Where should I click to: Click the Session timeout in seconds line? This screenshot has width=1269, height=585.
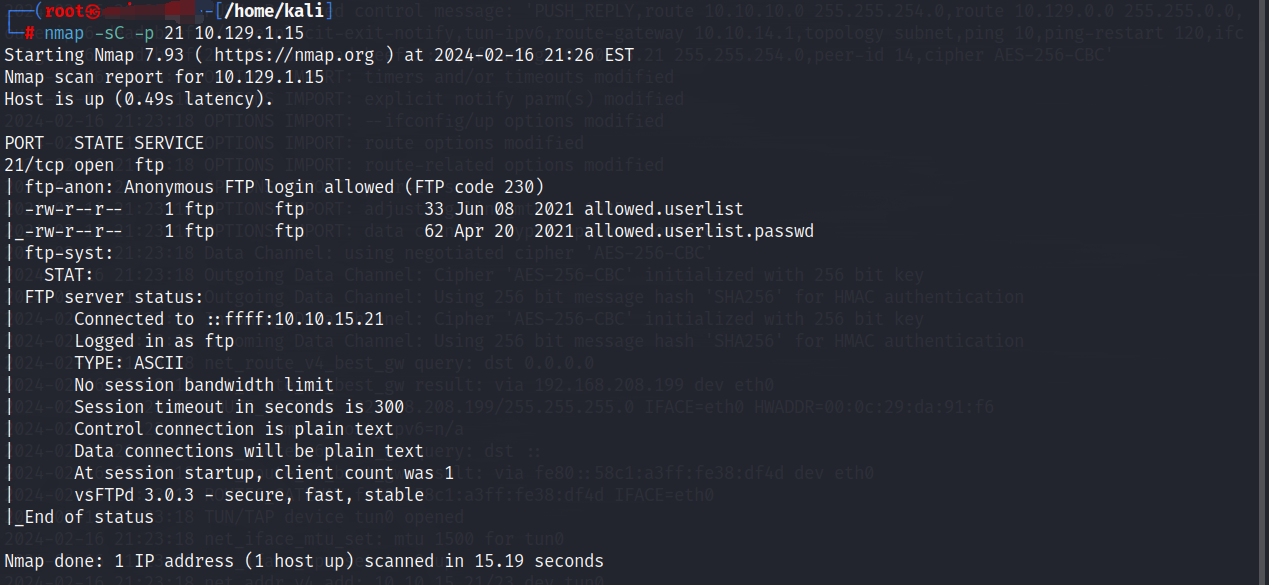[x=239, y=407]
